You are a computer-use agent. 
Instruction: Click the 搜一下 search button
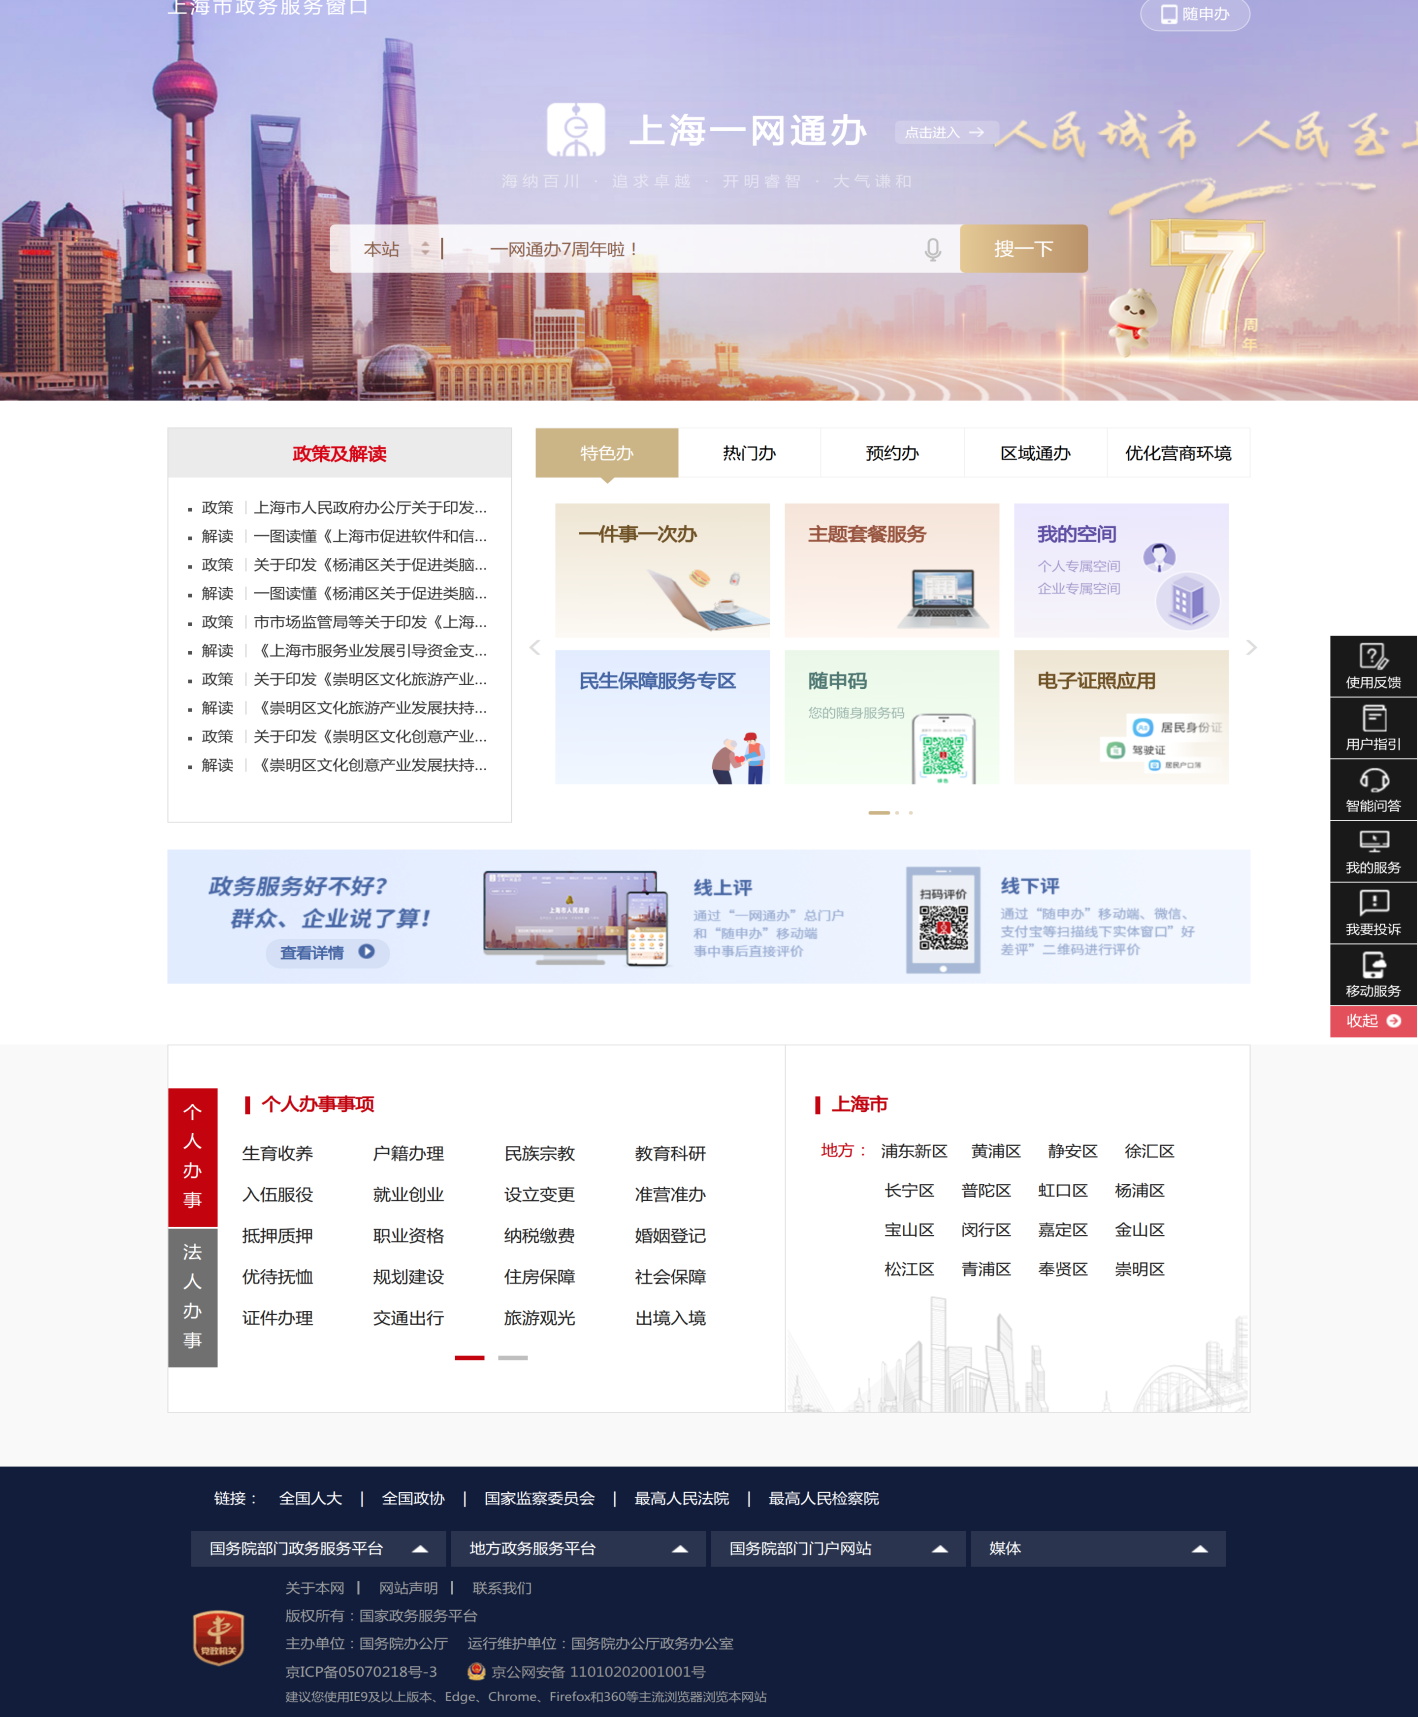point(1024,249)
